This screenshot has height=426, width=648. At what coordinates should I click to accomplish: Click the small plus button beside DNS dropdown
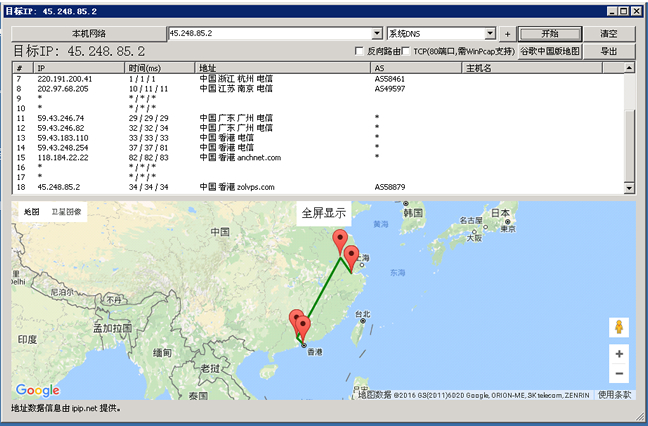tap(508, 34)
